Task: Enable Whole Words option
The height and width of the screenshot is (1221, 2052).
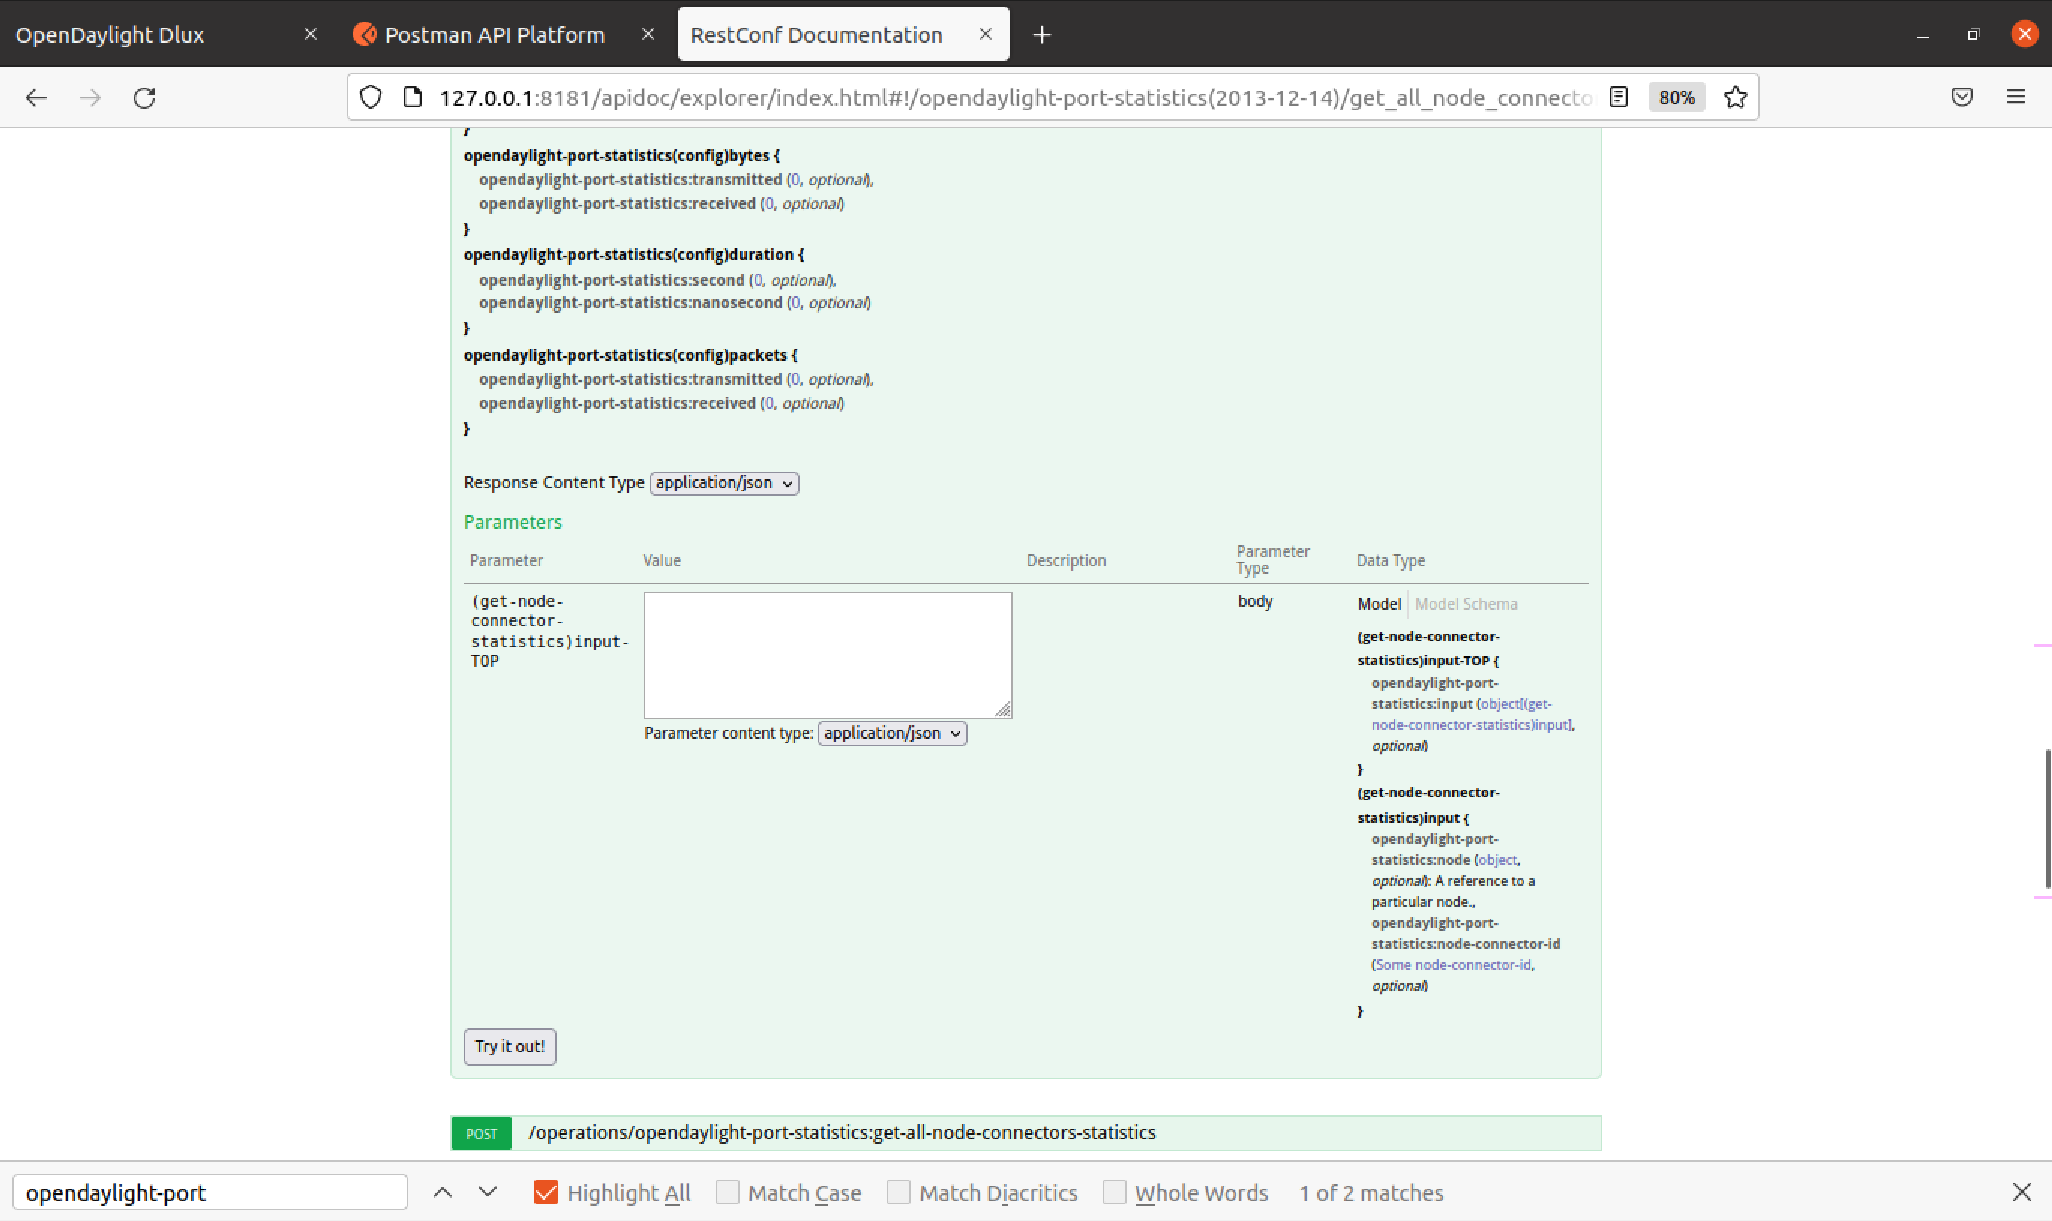Action: [1114, 1192]
